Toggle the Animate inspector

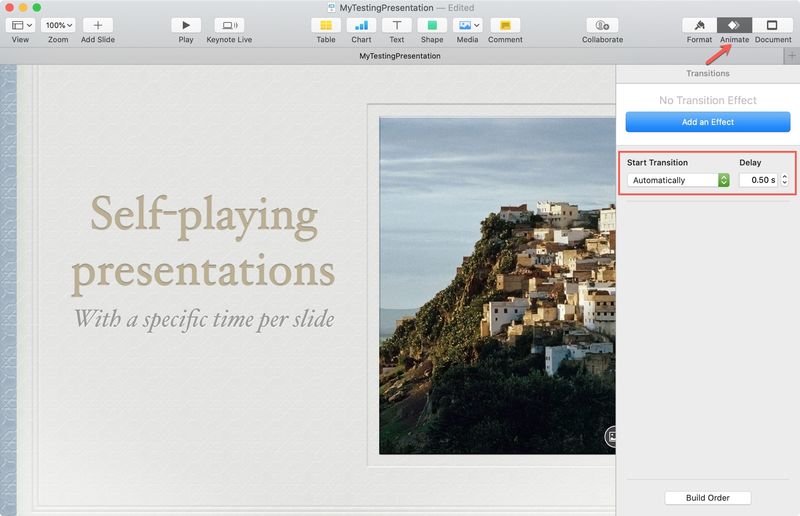tap(734, 25)
